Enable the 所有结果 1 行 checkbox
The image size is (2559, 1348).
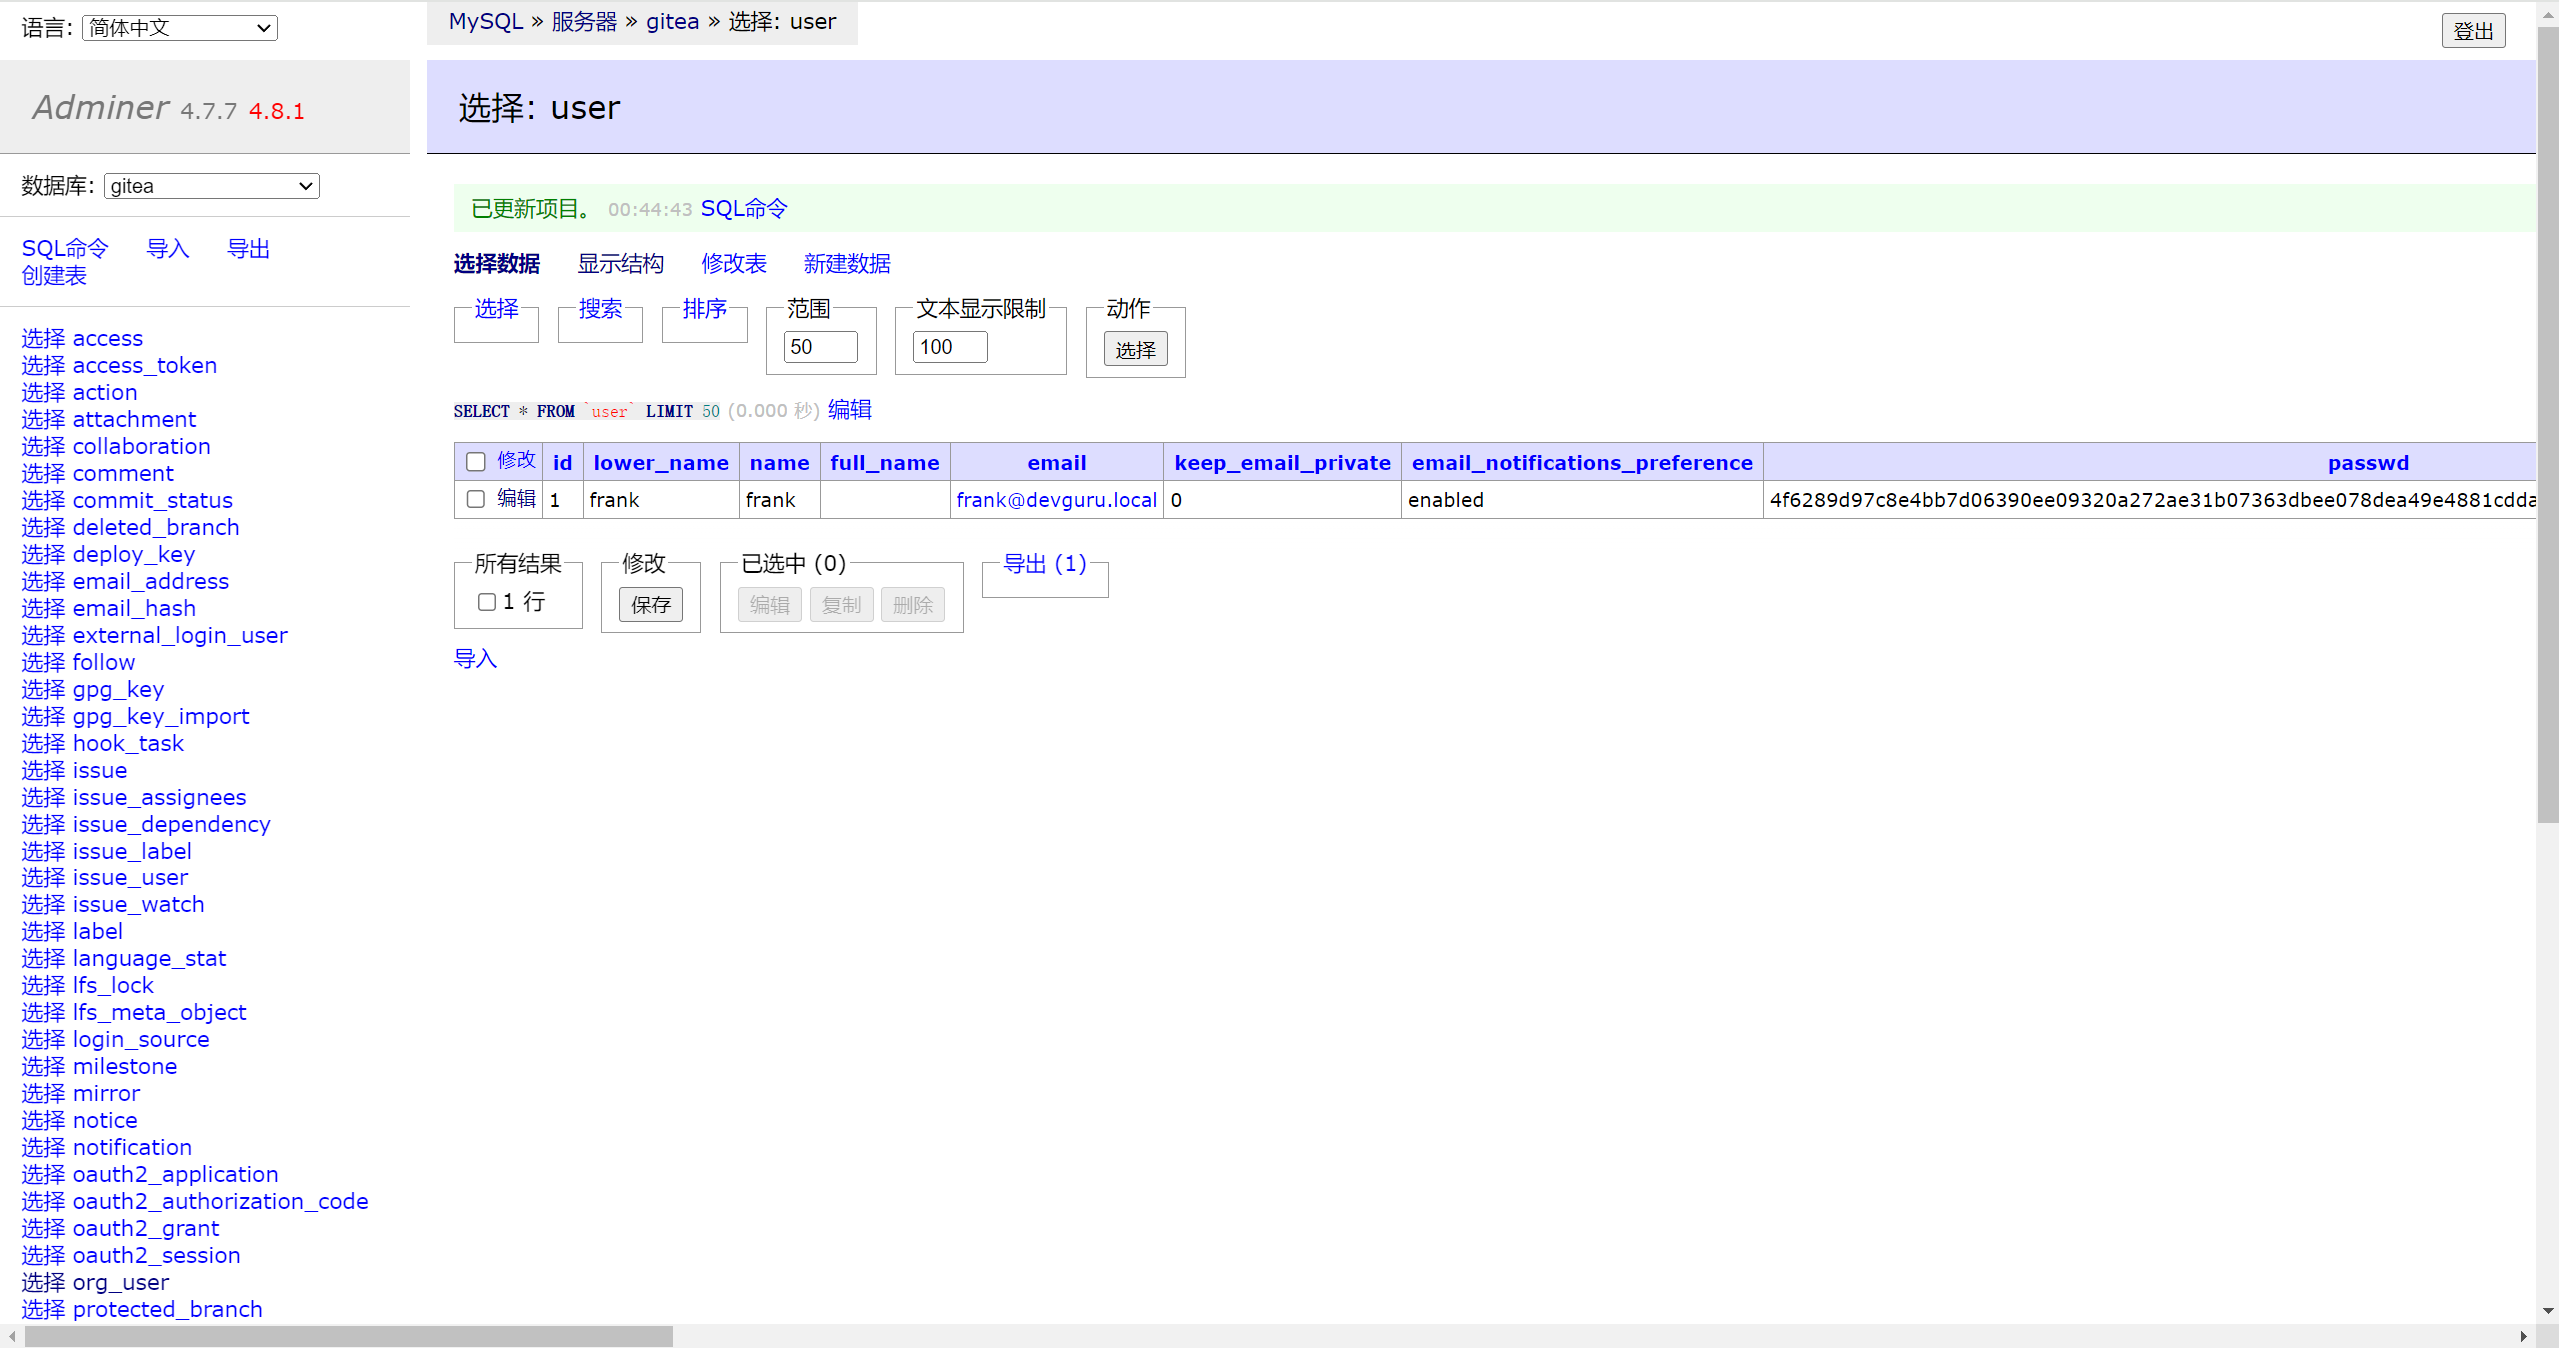coord(487,602)
